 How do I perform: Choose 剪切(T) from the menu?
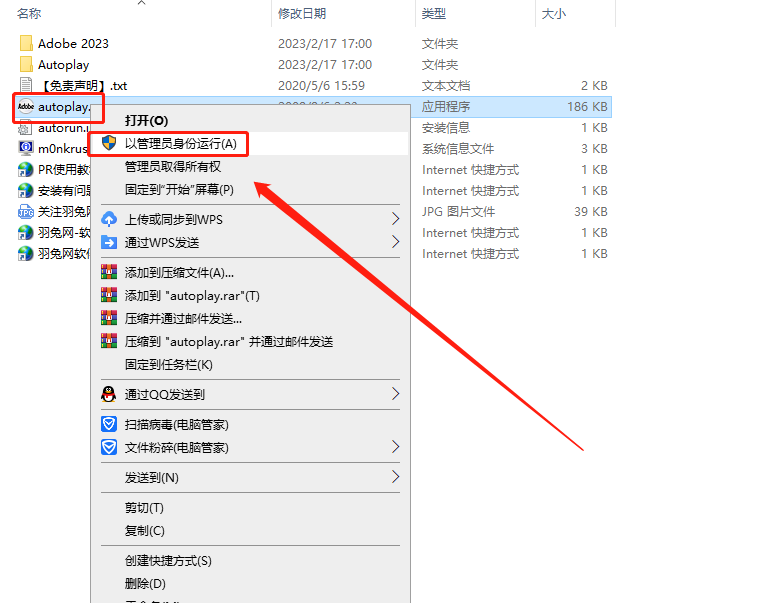[144, 508]
